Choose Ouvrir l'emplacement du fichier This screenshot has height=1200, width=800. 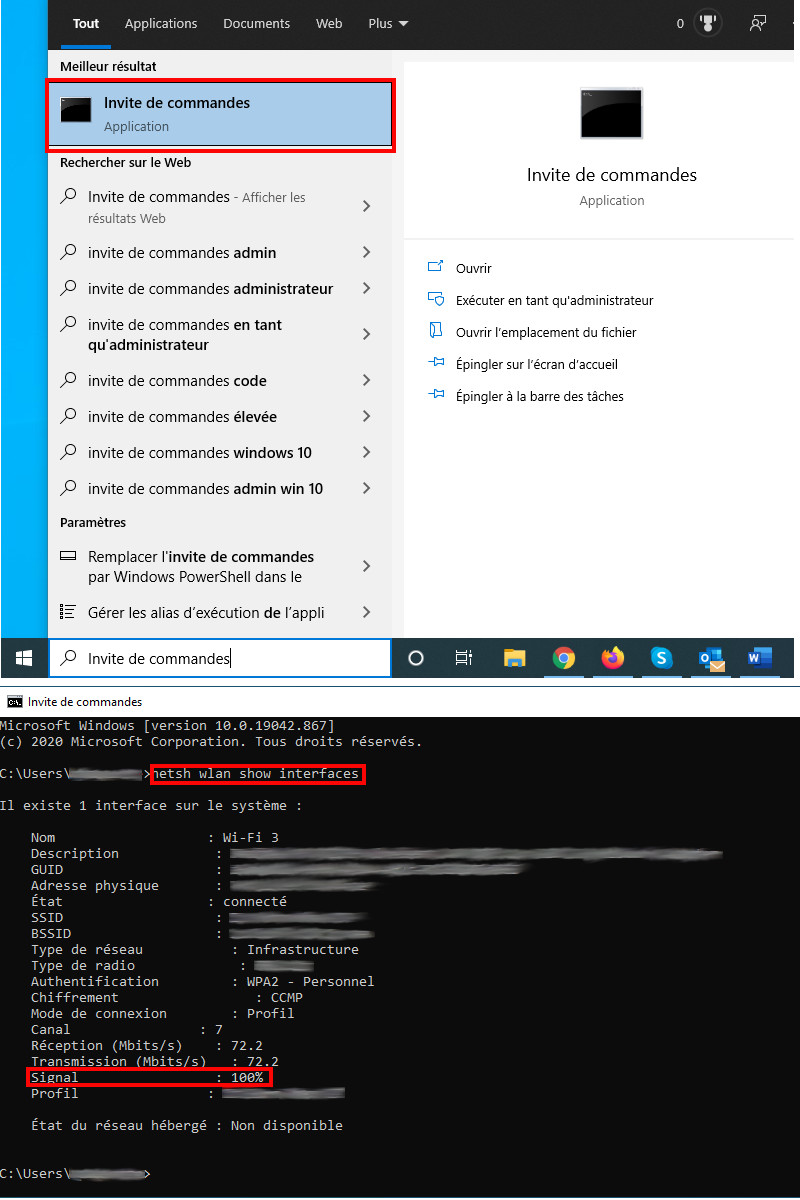coord(532,332)
